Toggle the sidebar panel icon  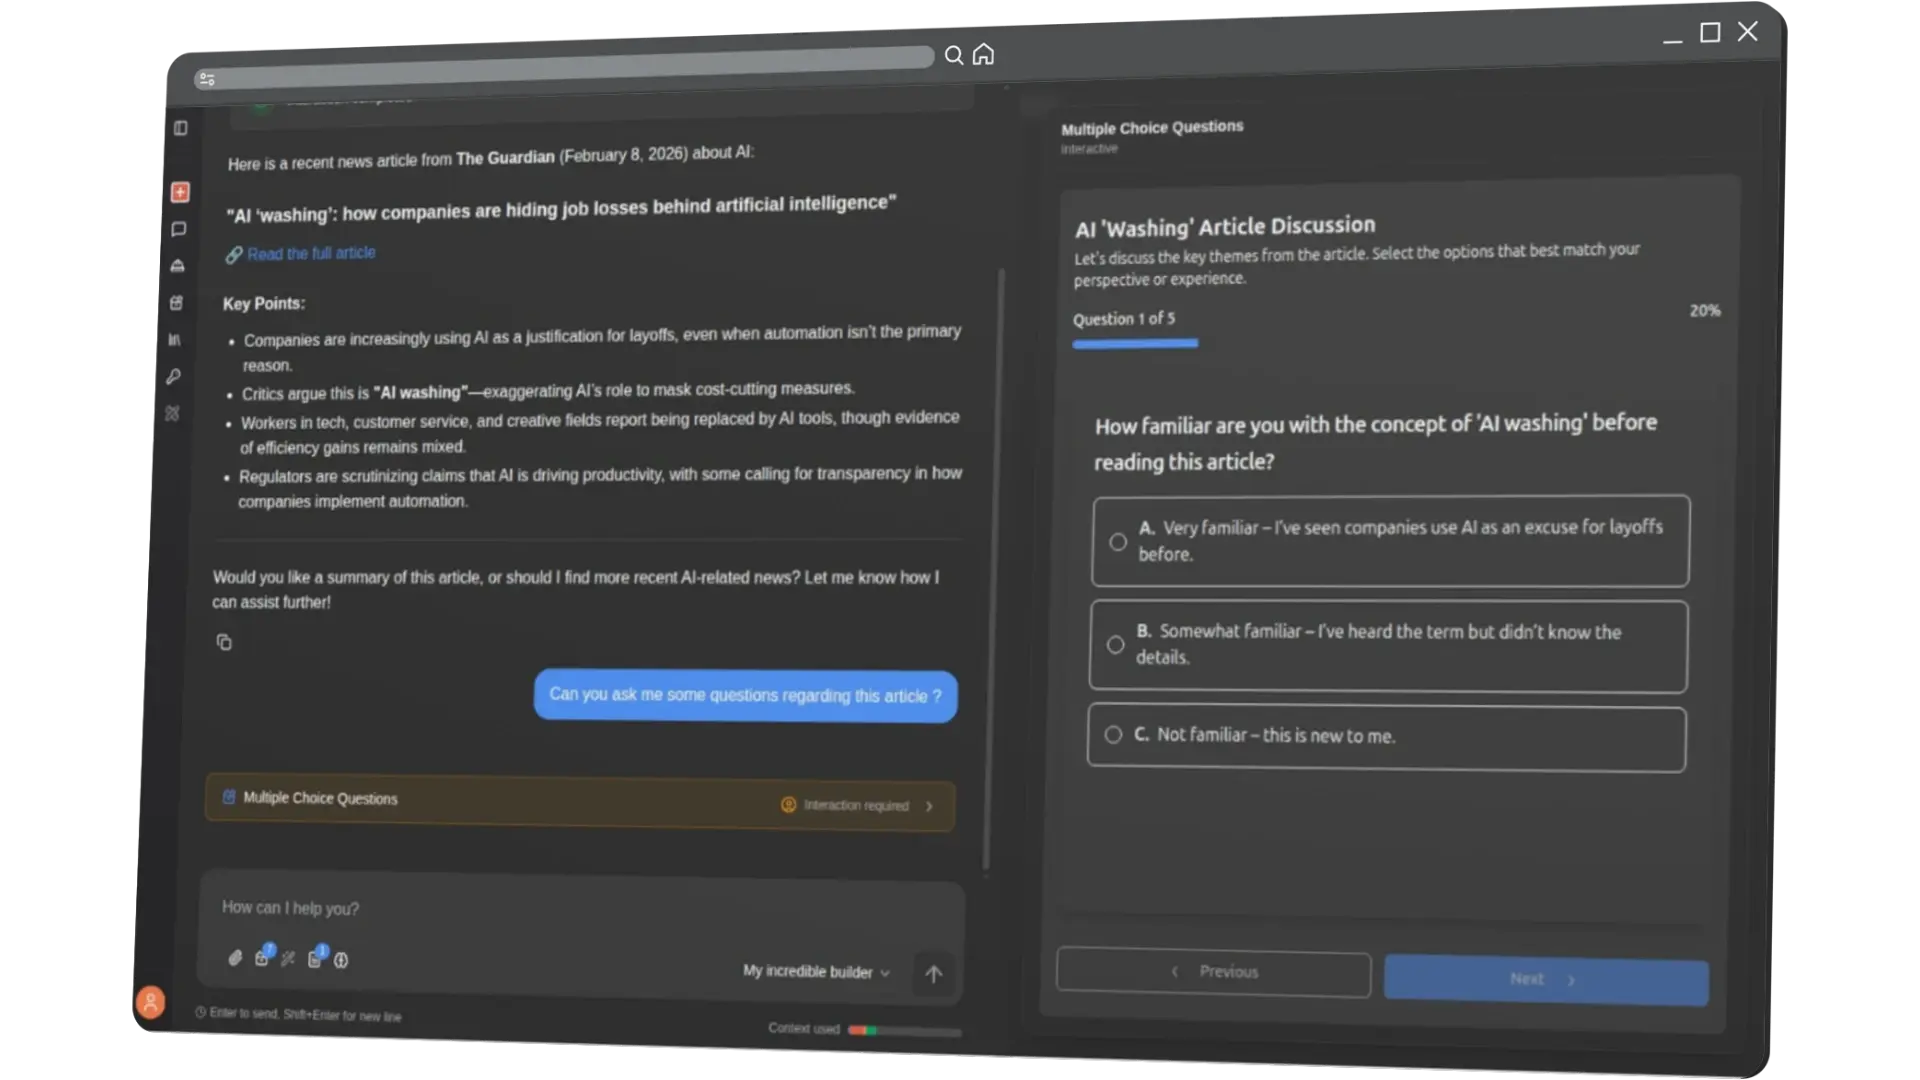[180, 128]
